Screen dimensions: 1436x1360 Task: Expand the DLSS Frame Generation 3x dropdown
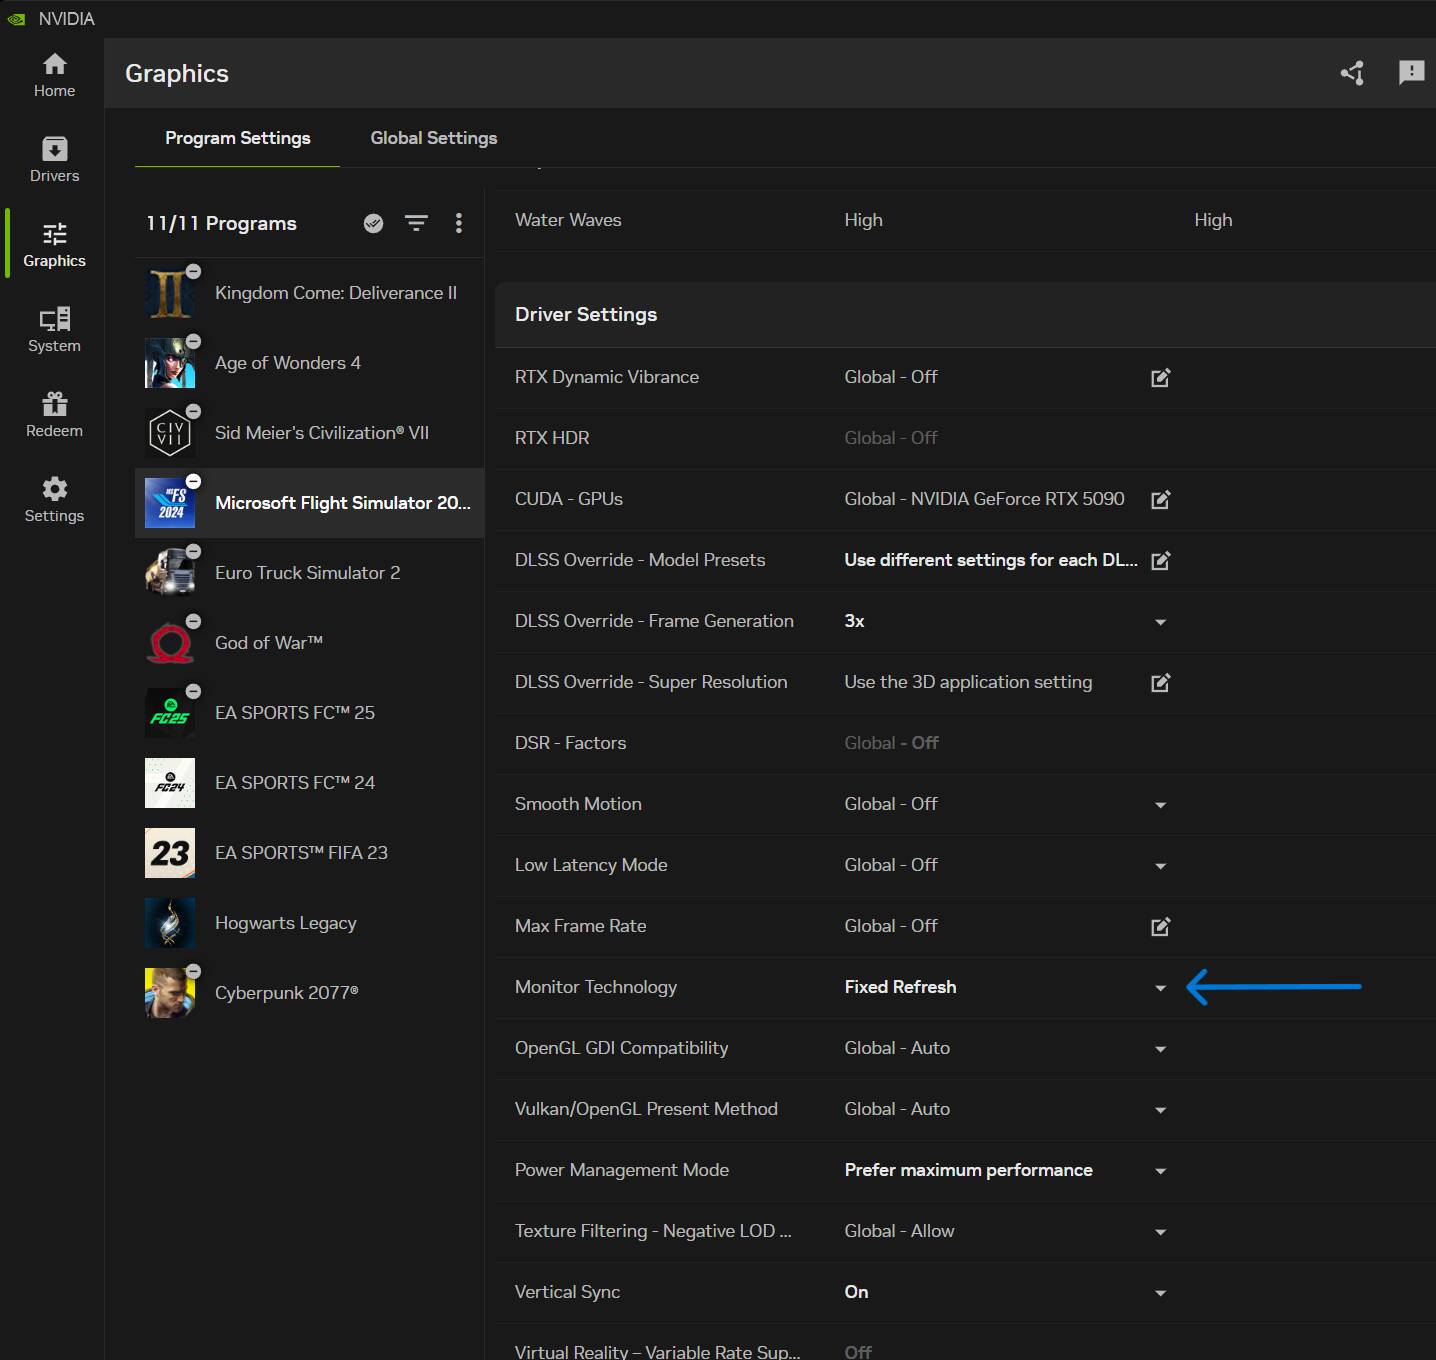(1160, 622)
